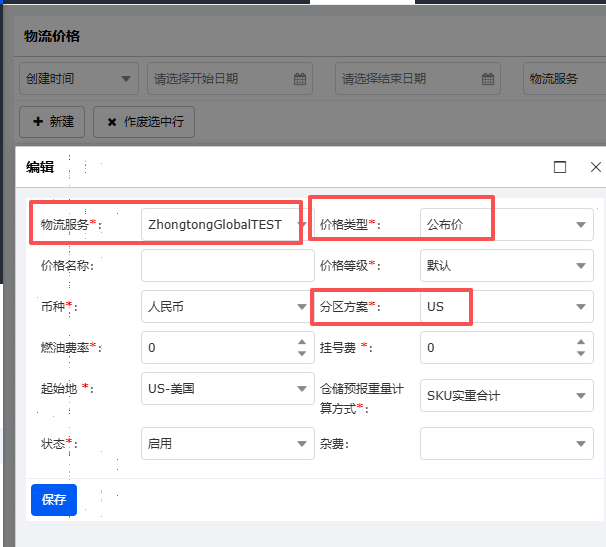Expand the 状态 dropdown set to 启用
The height and width of the screenshot is (547, 606).
point(303,443)
